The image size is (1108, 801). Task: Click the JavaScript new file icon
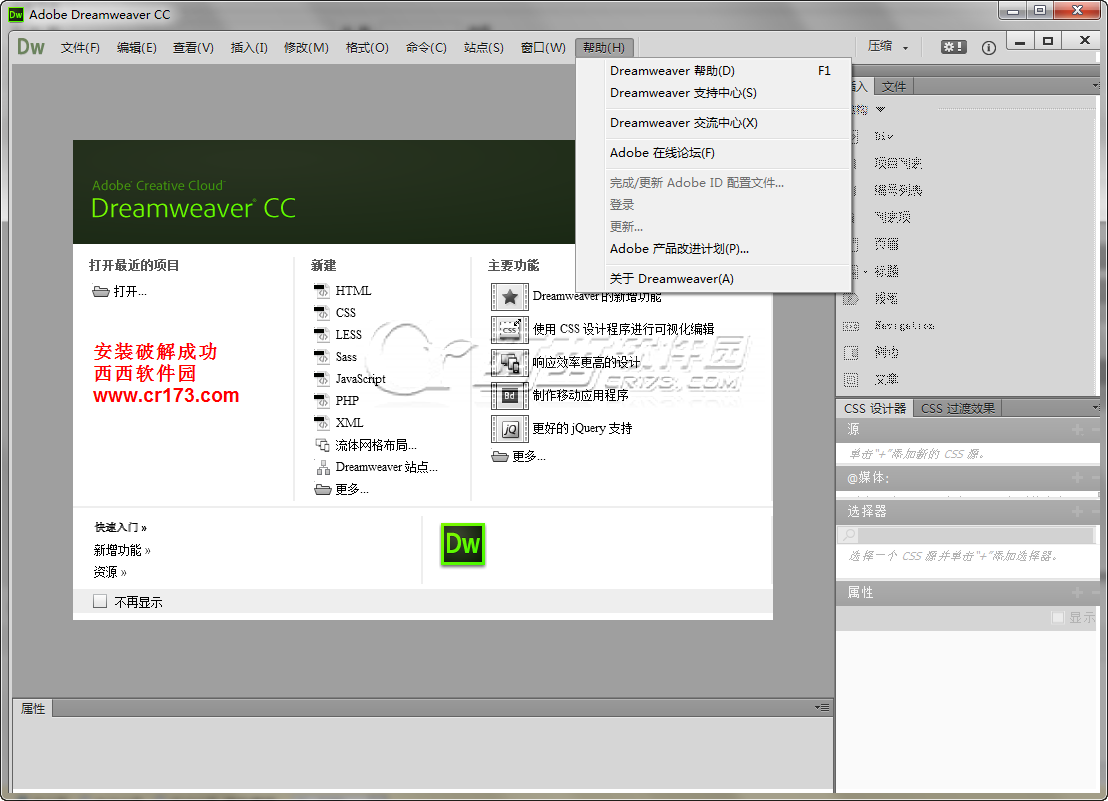pos(322,379)
